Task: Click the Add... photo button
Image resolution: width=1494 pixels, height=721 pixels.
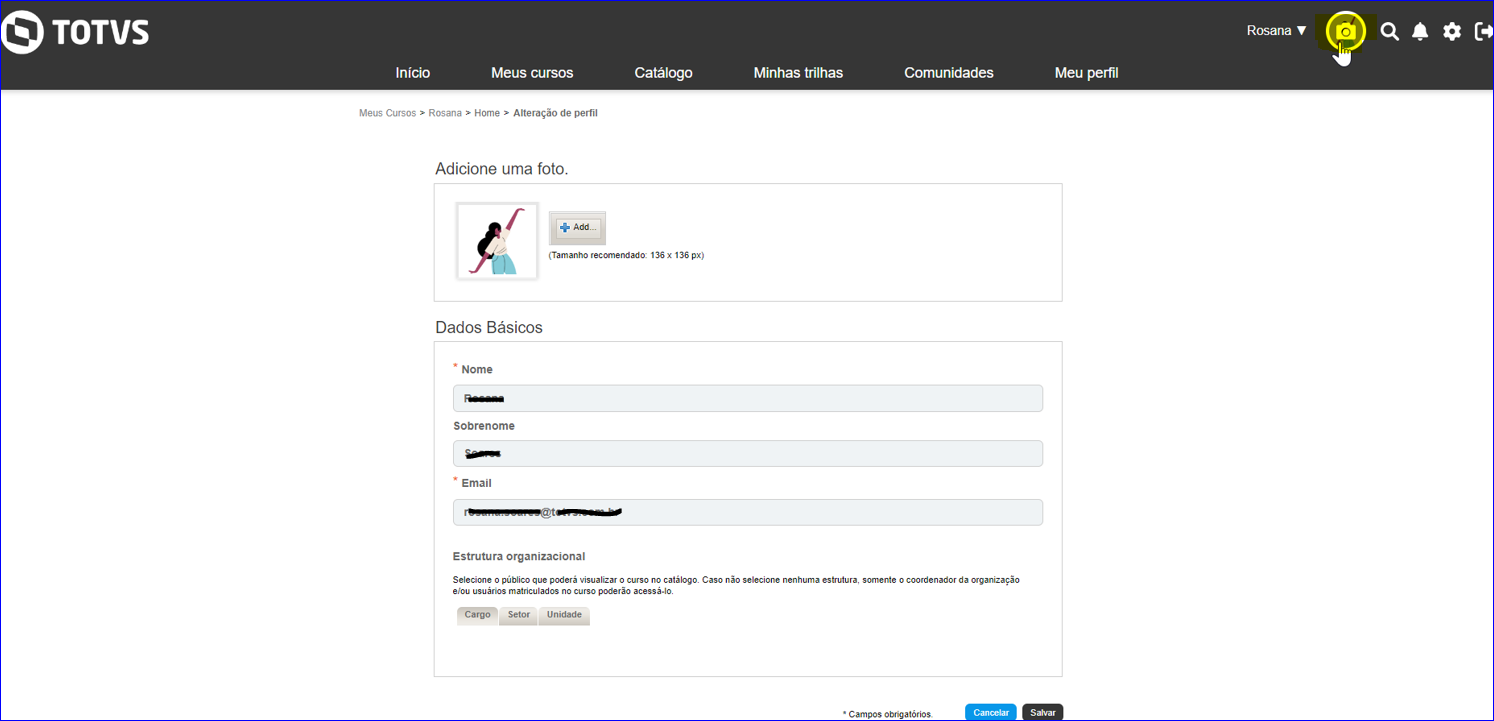Action: pyautogui.click(x=578, y=227)
